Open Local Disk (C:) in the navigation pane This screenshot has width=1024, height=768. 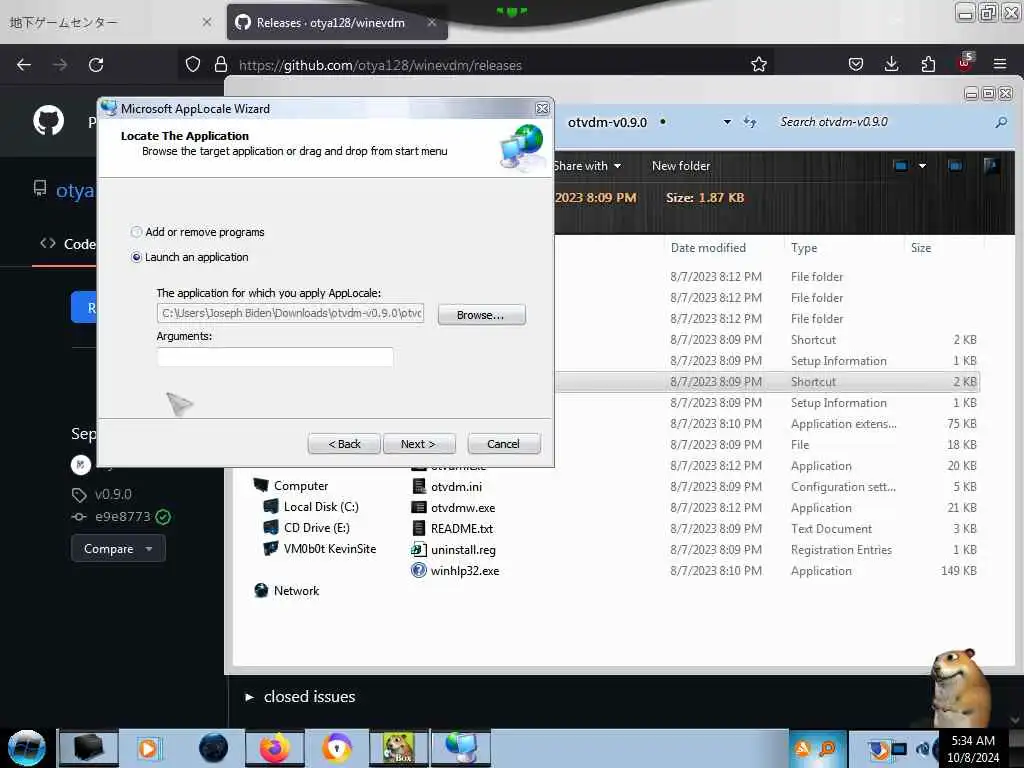321,507
